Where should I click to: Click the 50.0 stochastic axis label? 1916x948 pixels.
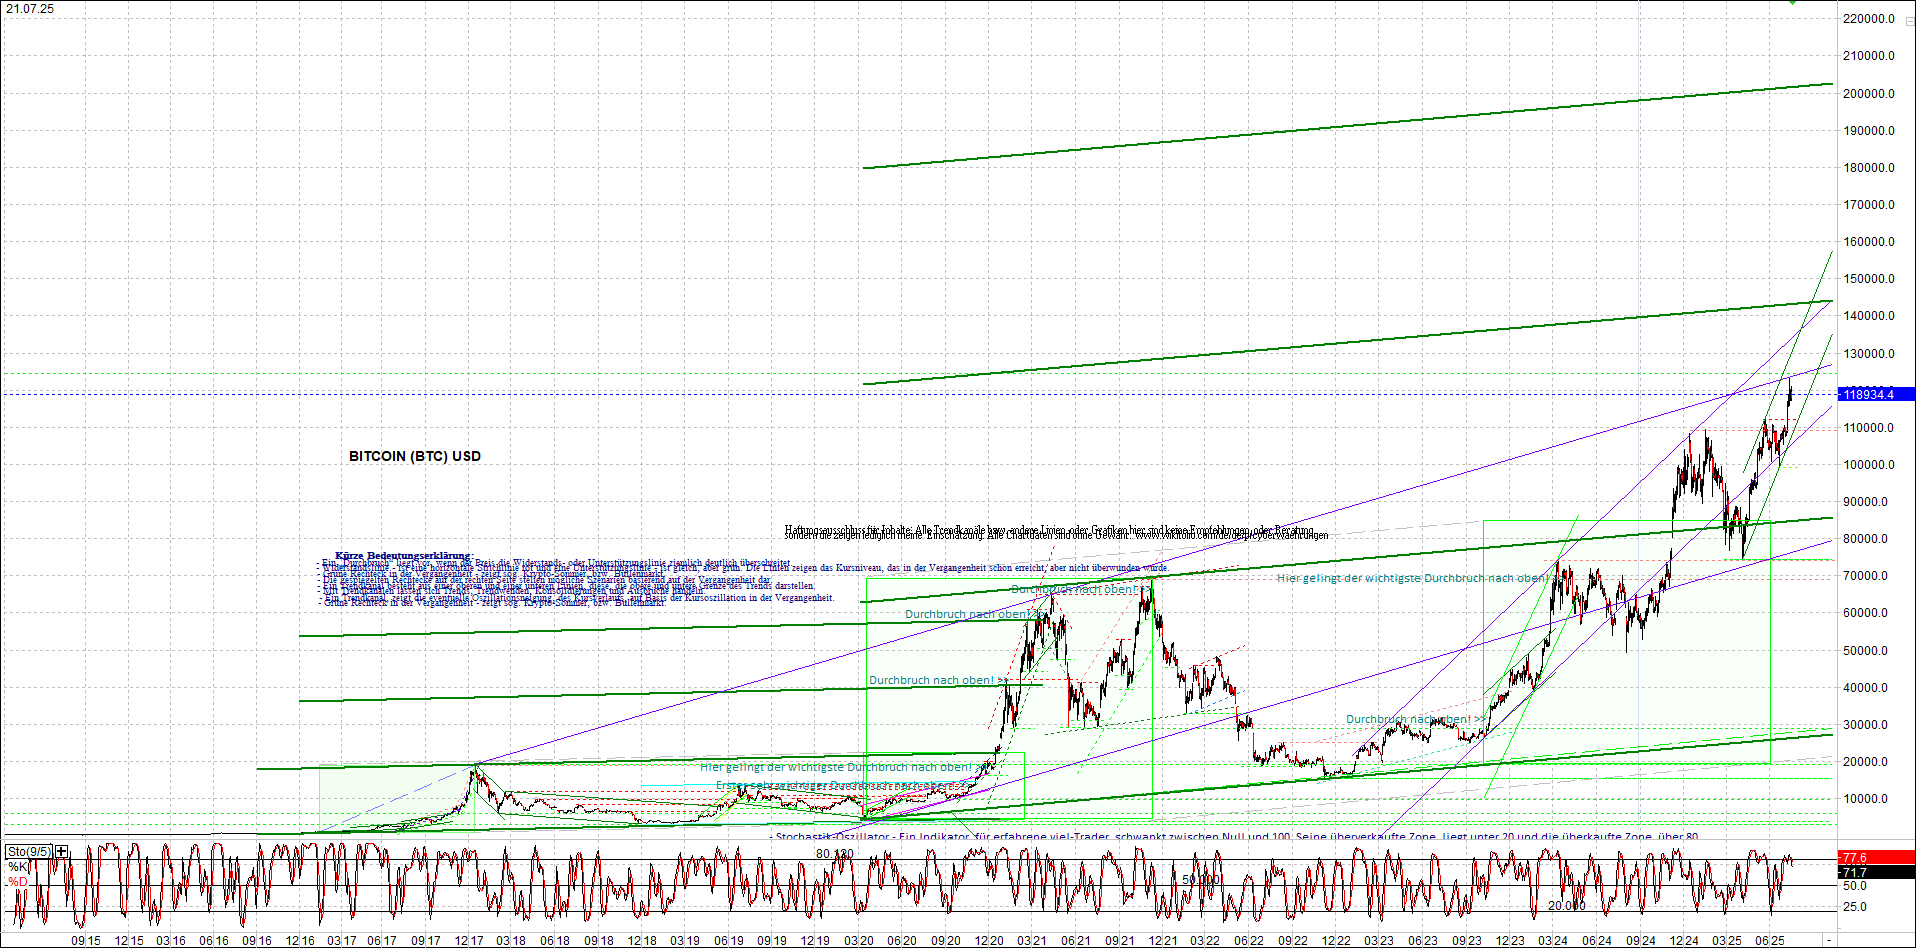(1855, 886)
